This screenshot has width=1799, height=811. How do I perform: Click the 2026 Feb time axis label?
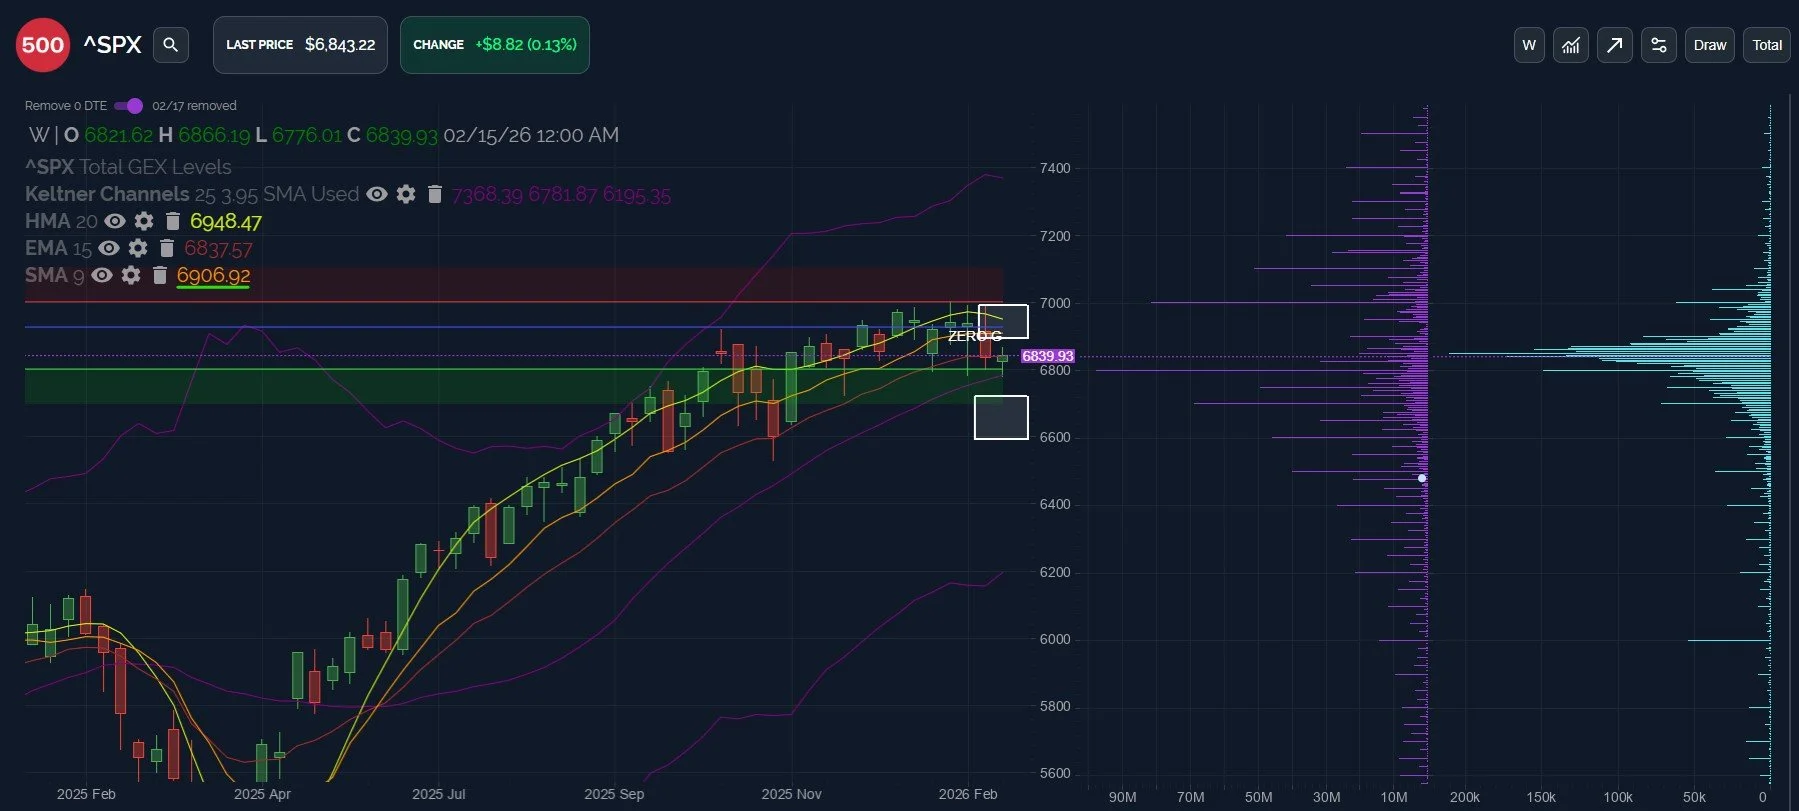click(967, 794)
